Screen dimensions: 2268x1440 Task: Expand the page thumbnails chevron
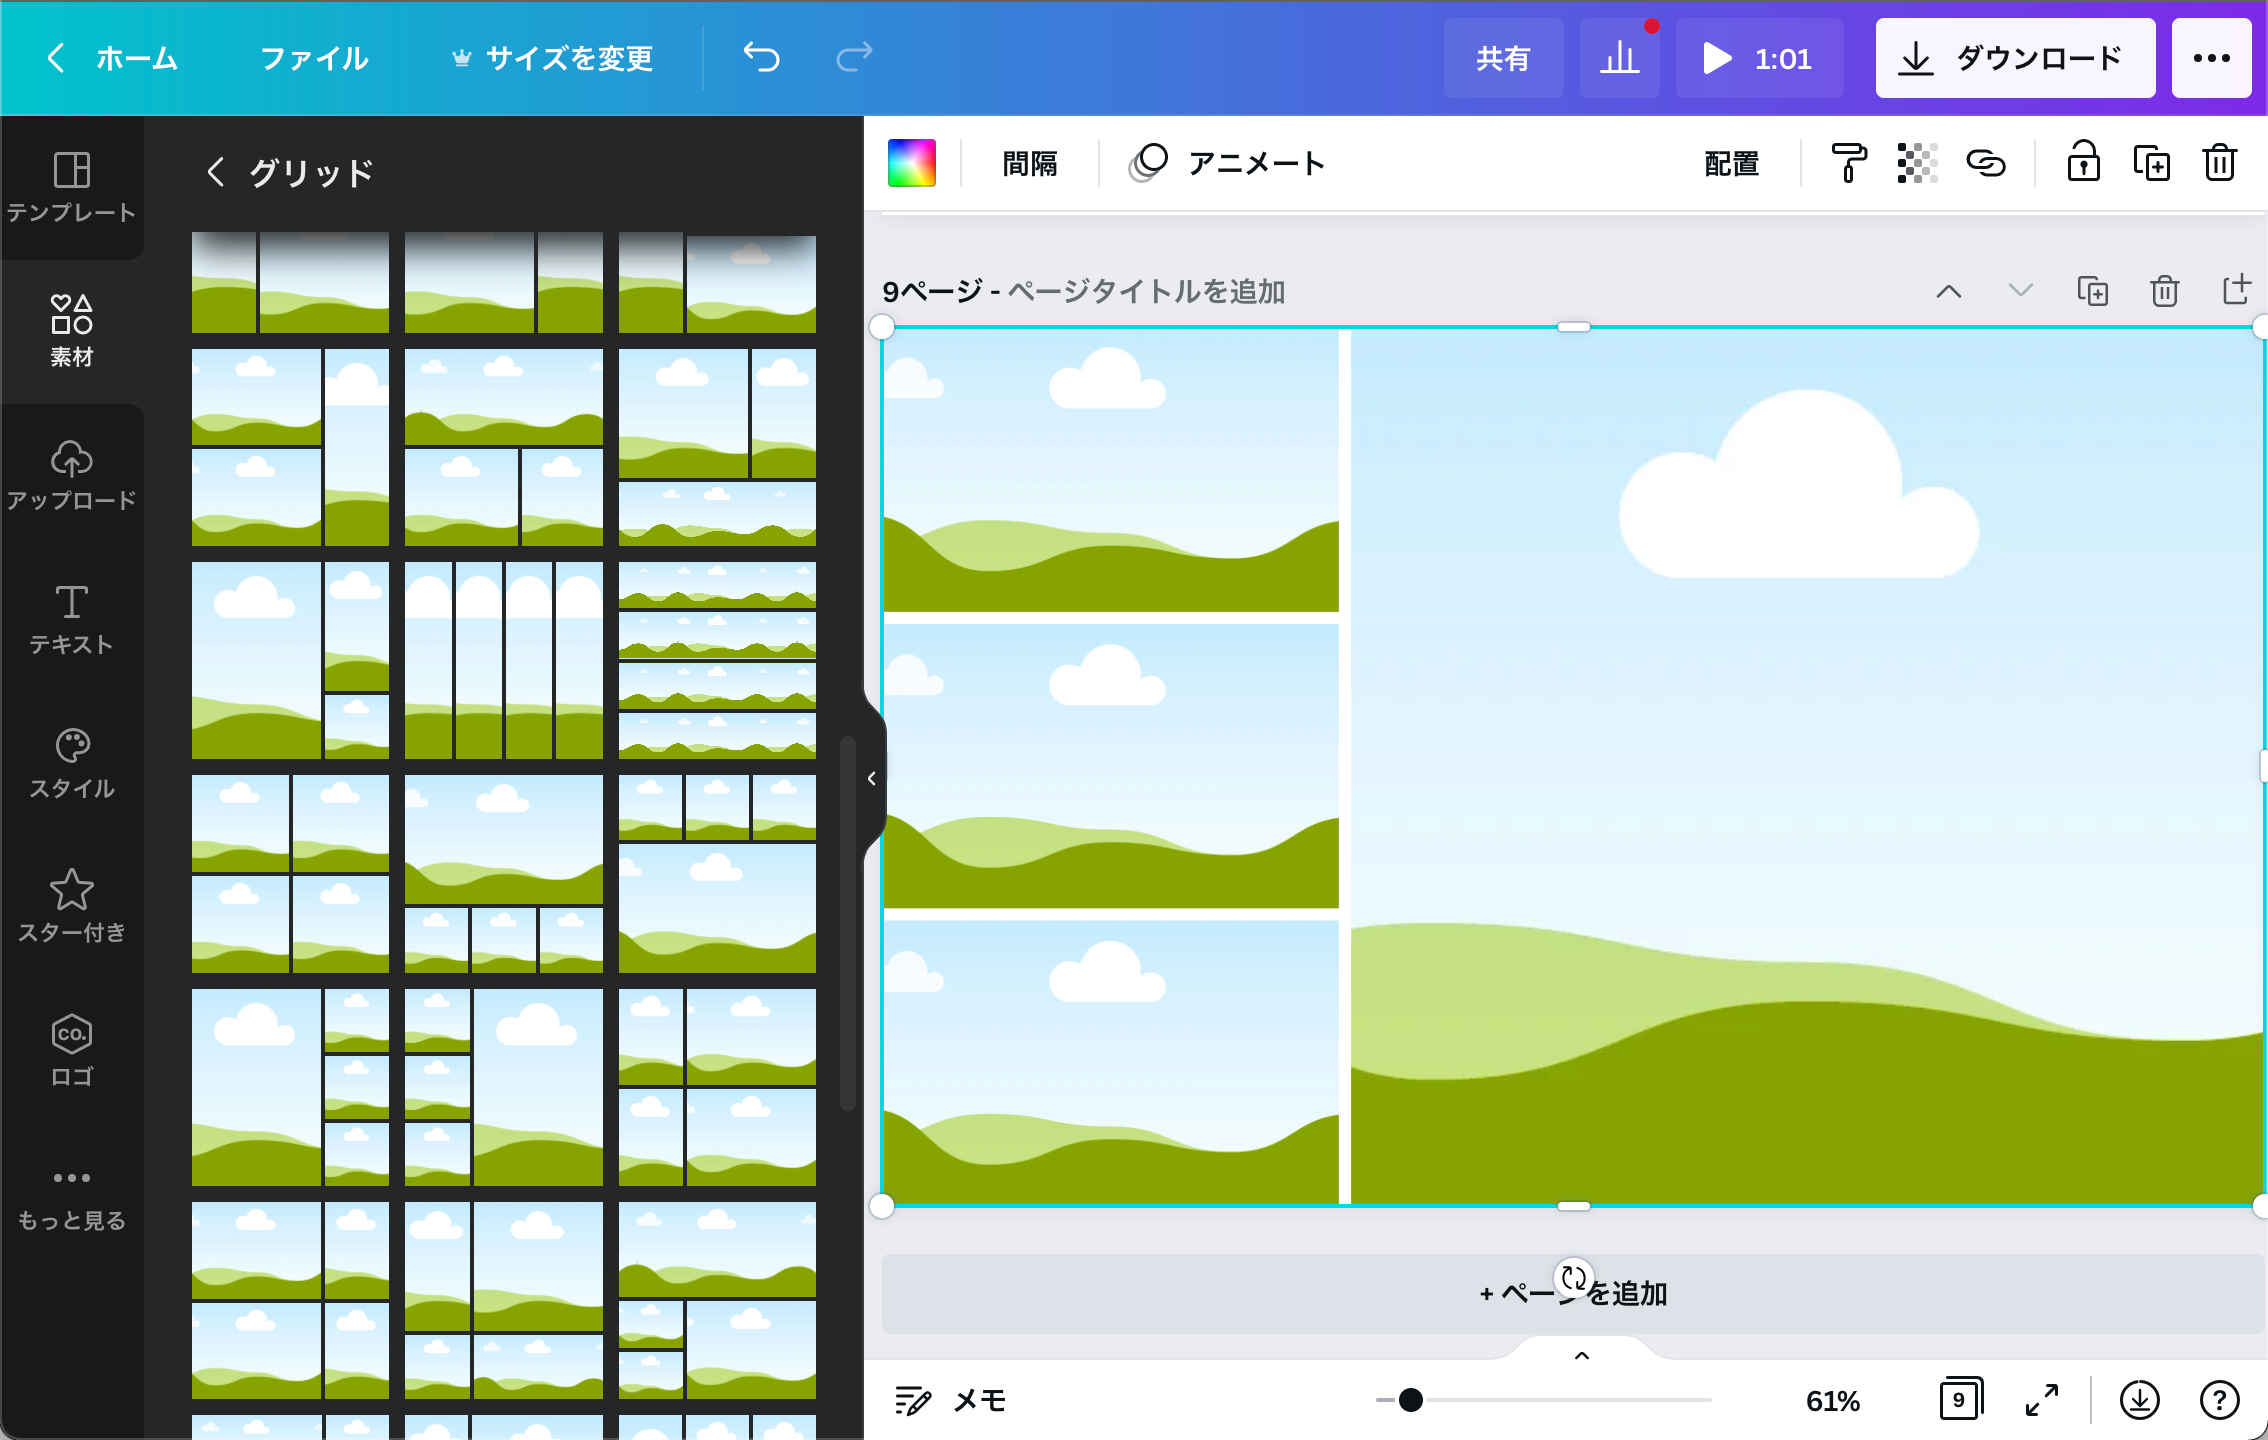(1582, 1356)
